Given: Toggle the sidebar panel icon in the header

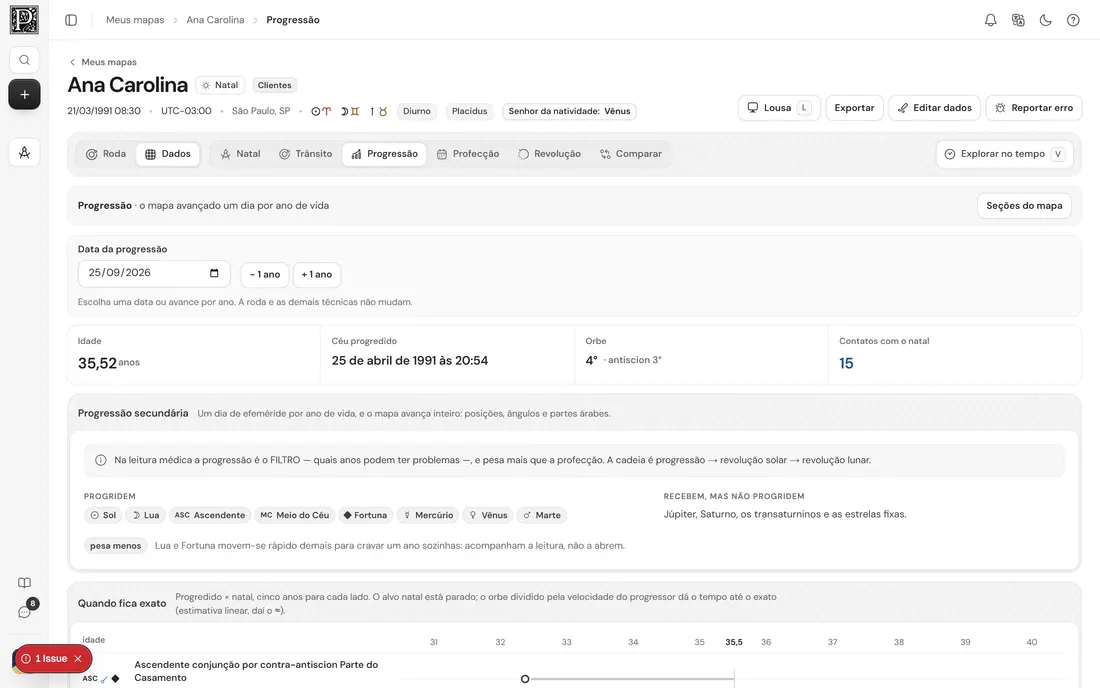Looking at the screenshot, I should pos(71,20).
